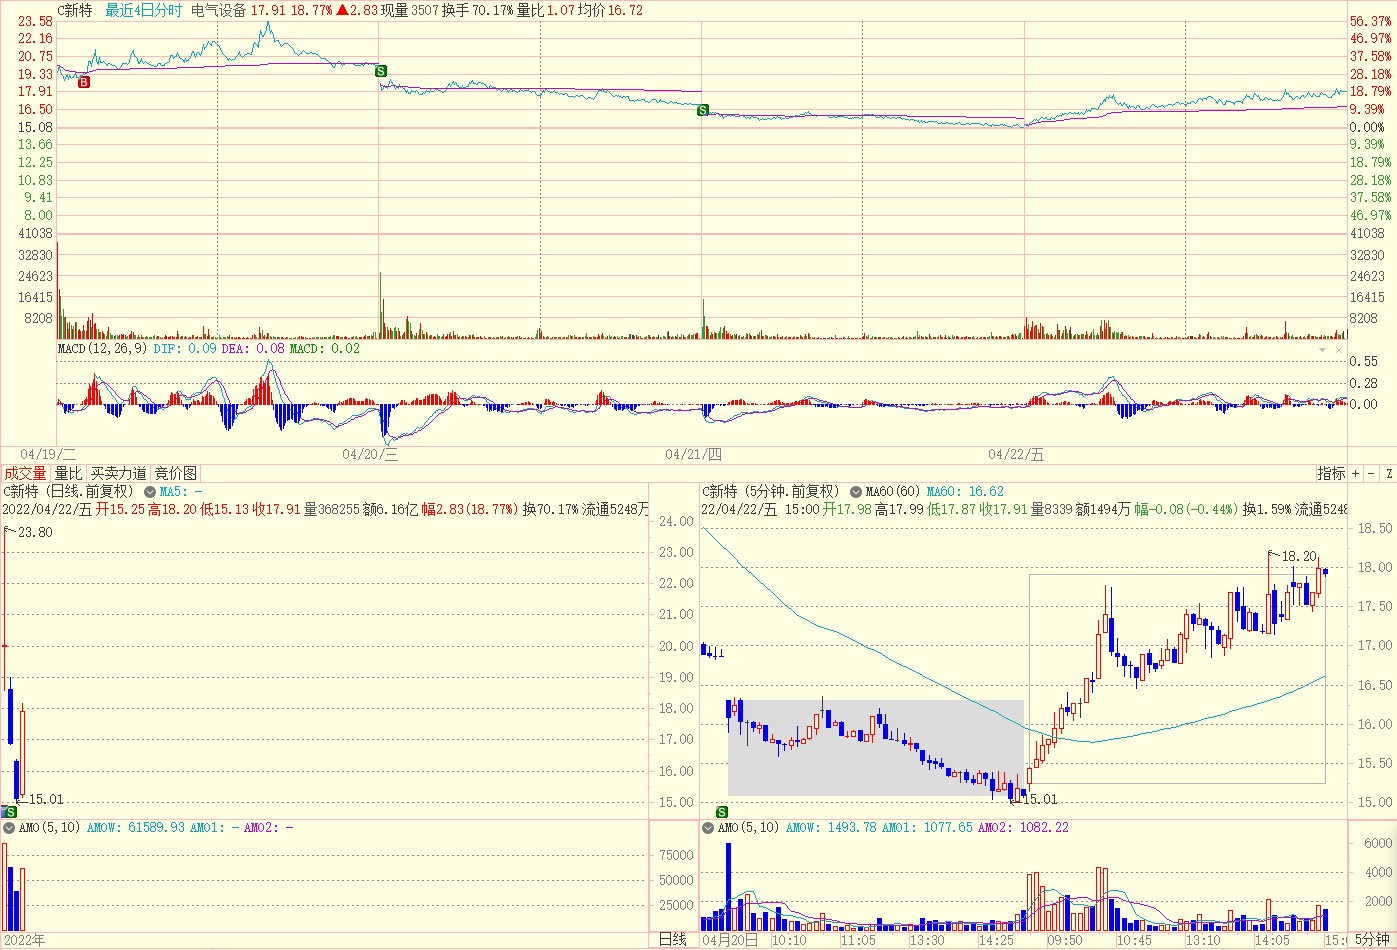The width and height of the screenshot is (1397, 950).
Task: Click the green S sell marker at 04/20
Action: click(x=380, y=71)
